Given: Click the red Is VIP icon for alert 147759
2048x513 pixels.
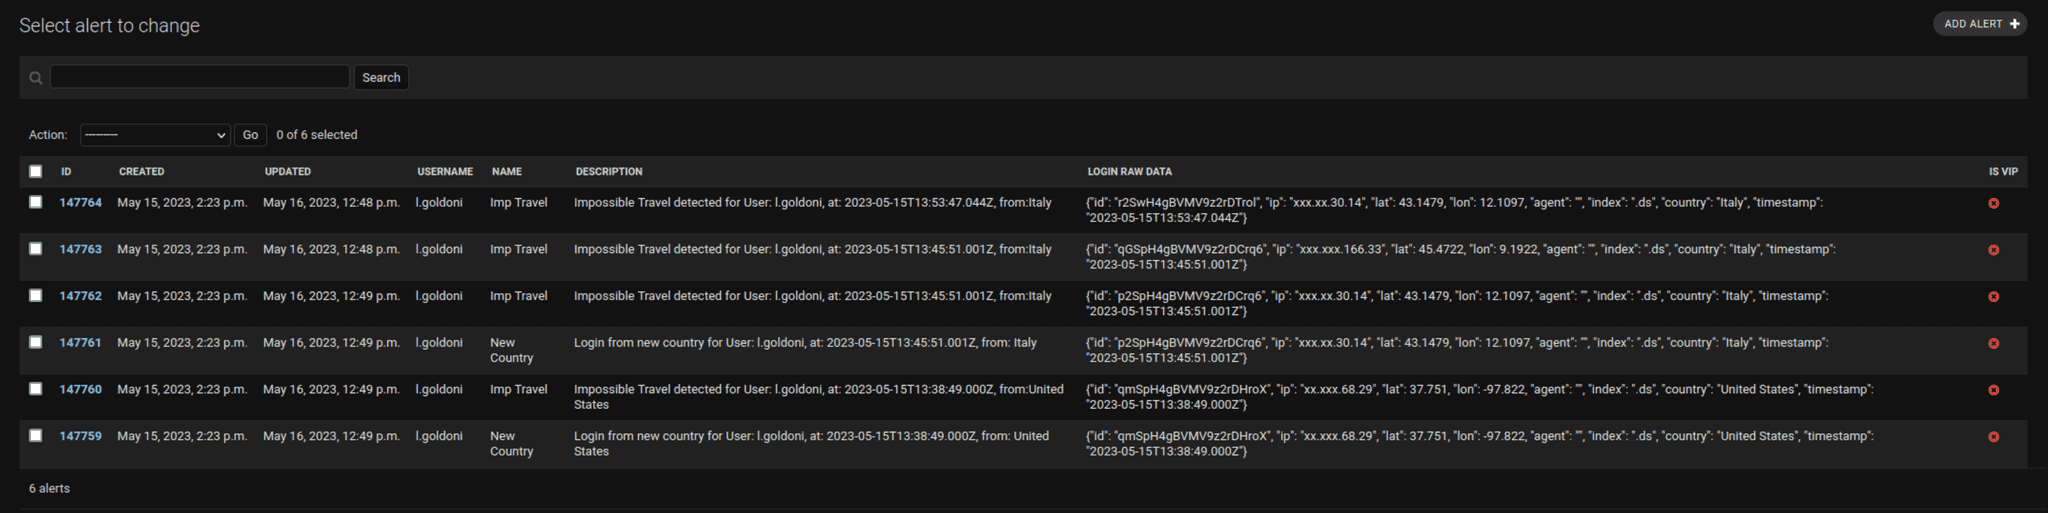Looking at the screenshot, I should point(1993,437).
